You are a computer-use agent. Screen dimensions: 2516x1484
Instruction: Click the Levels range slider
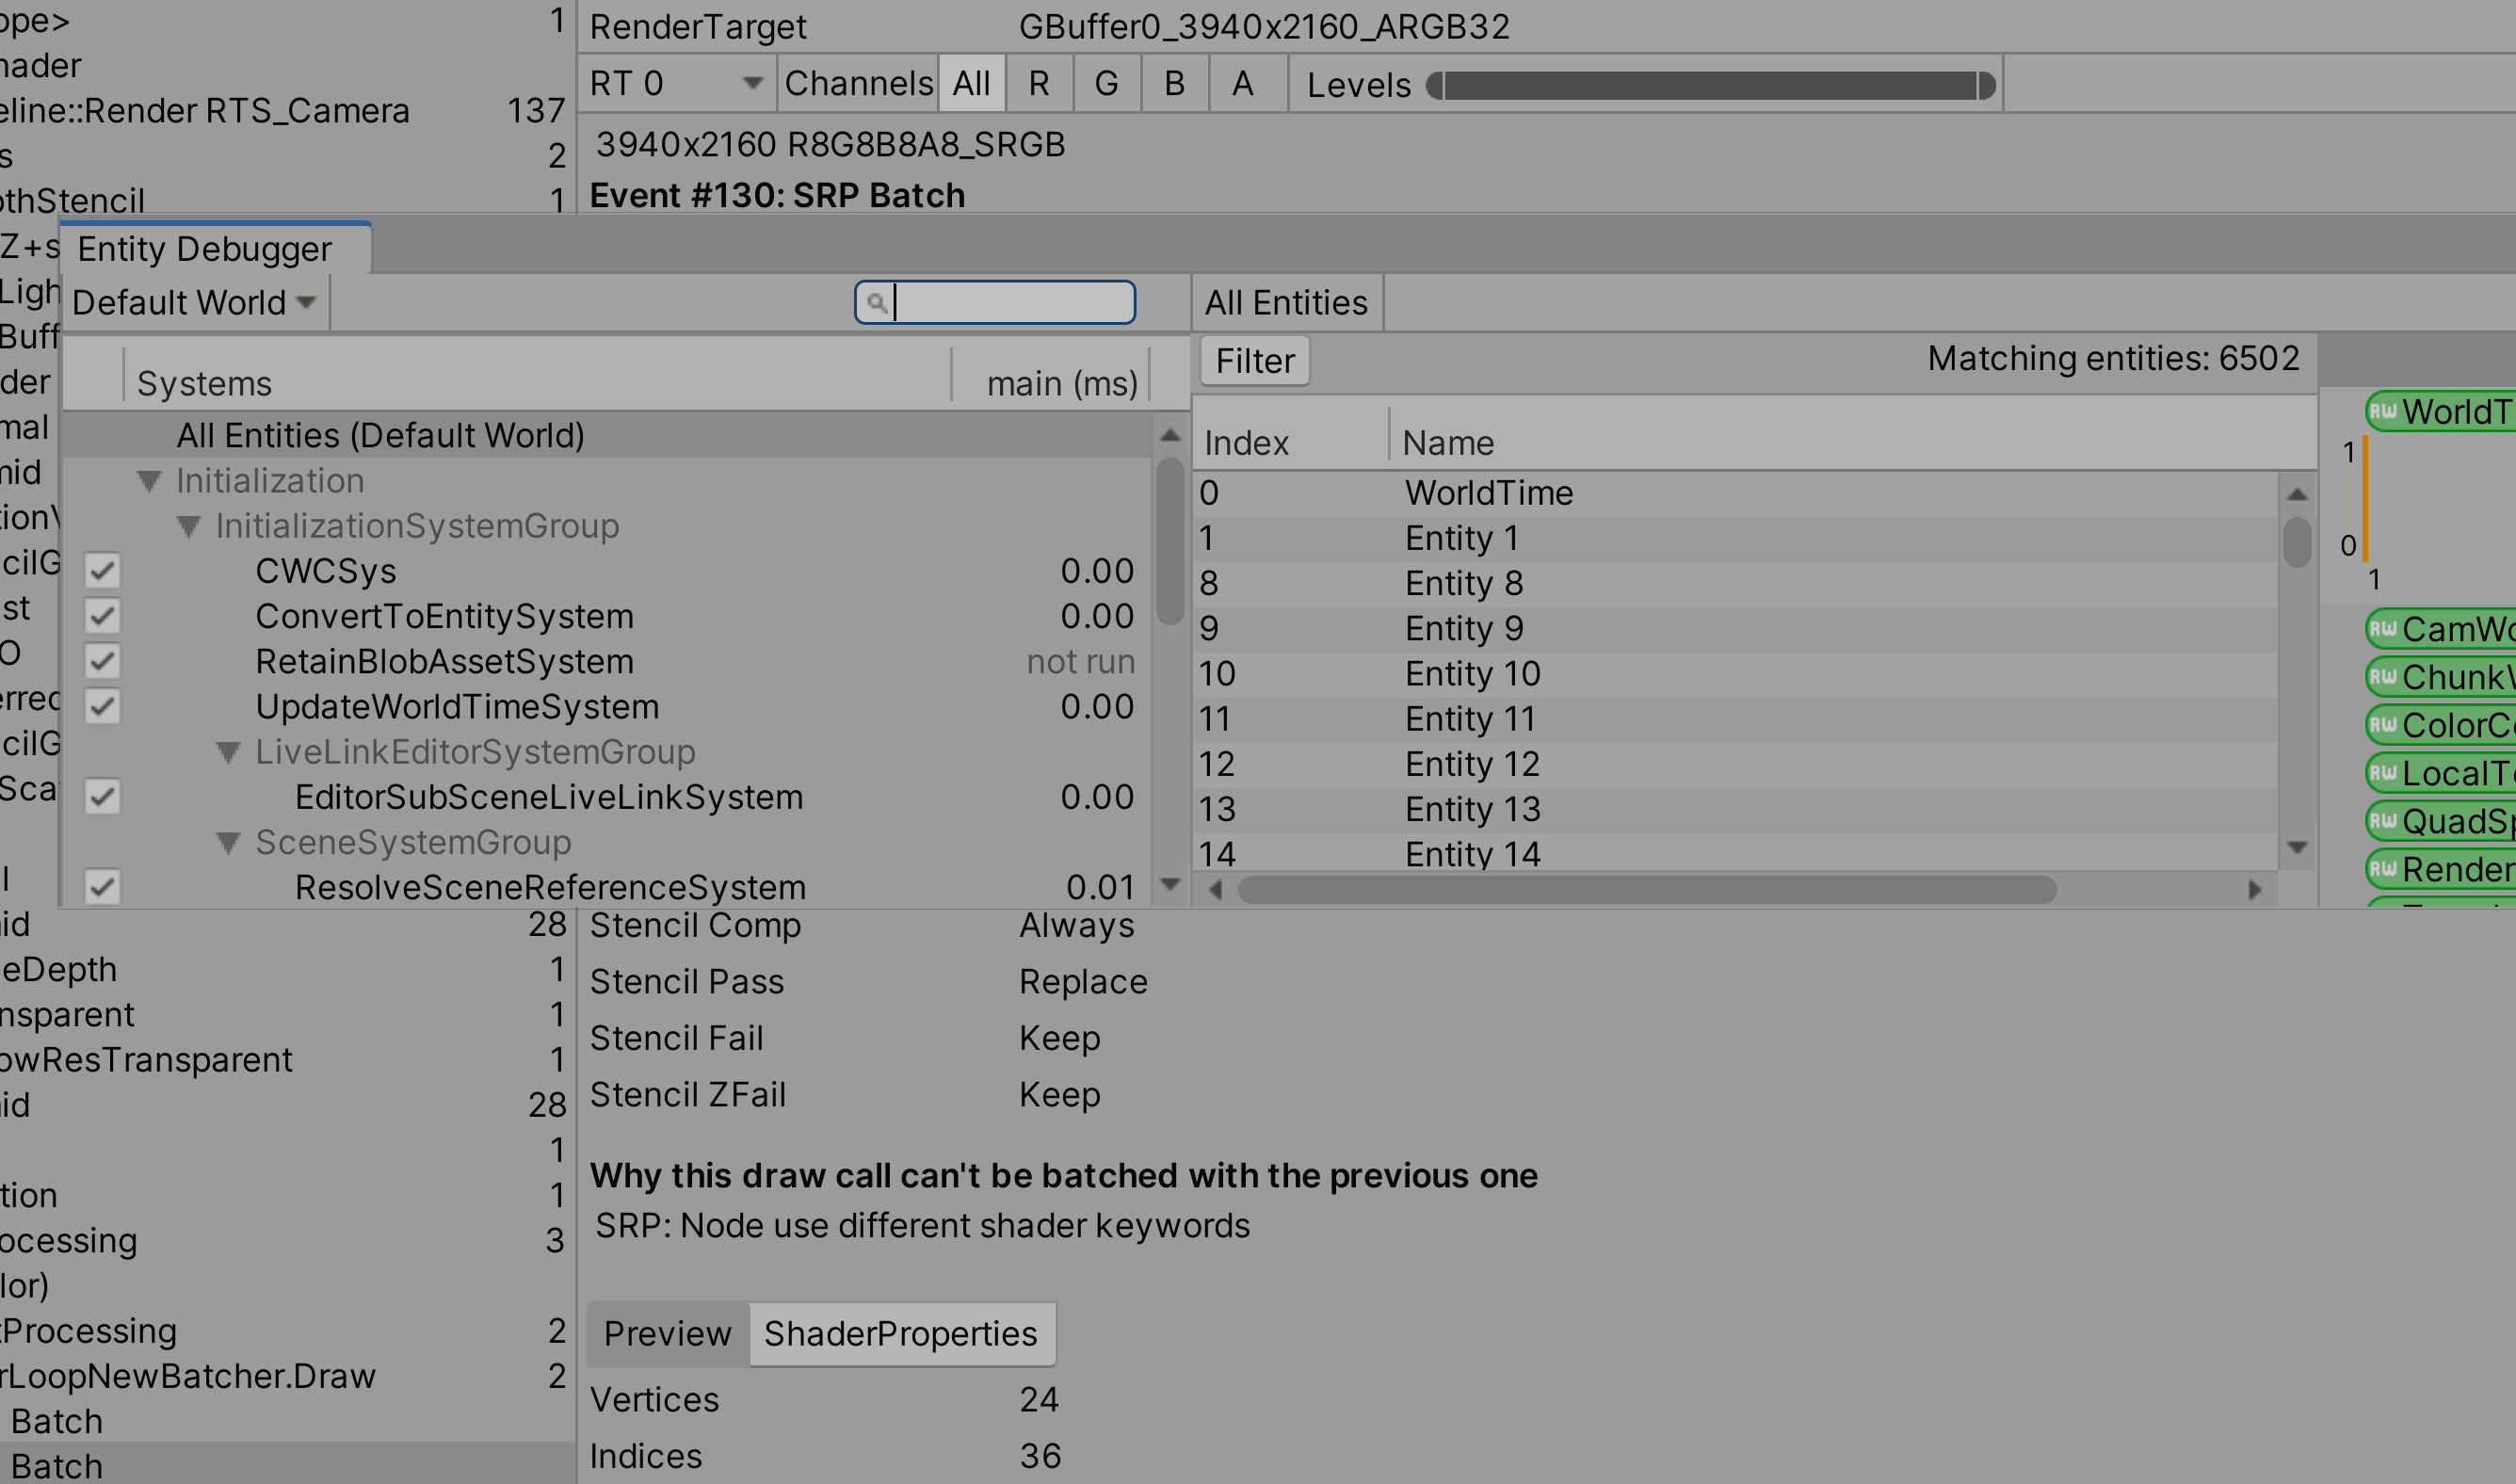1710,85
